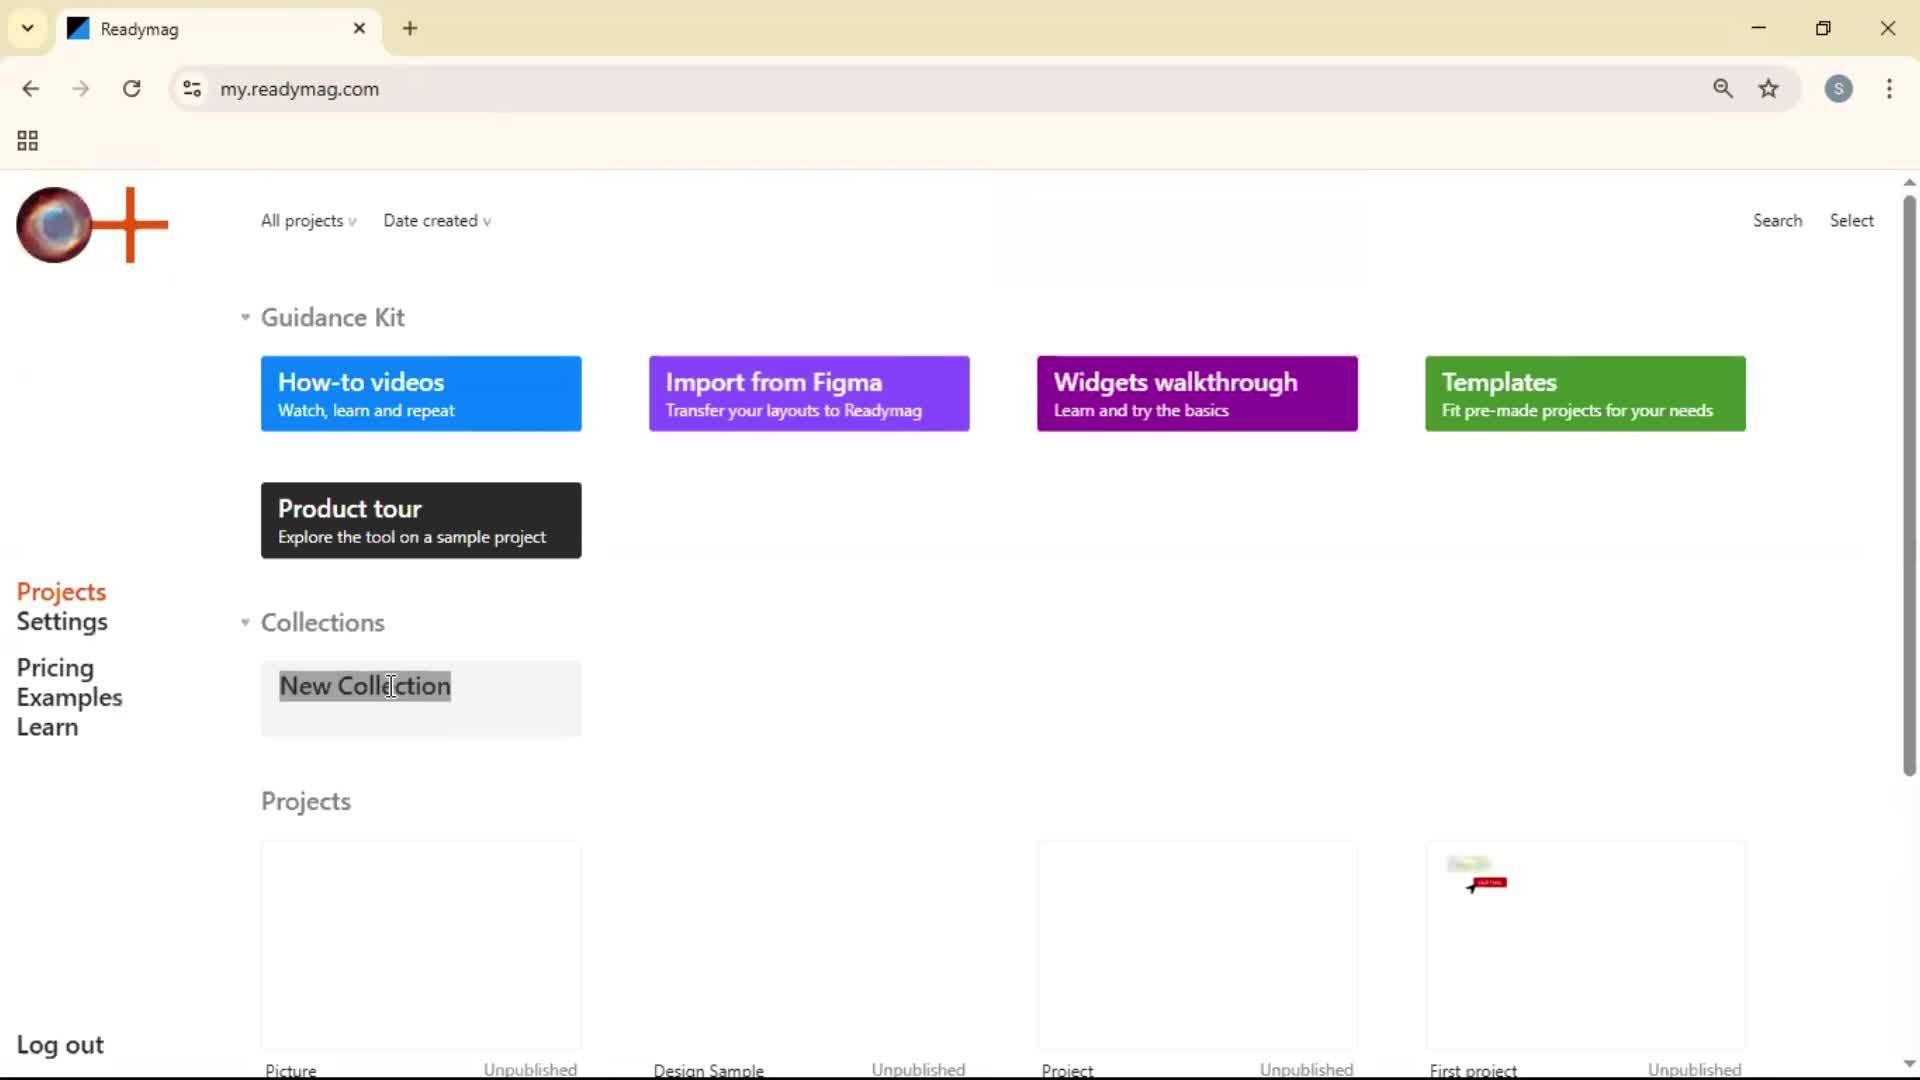Open the Templates card

tap(1584, 393)
